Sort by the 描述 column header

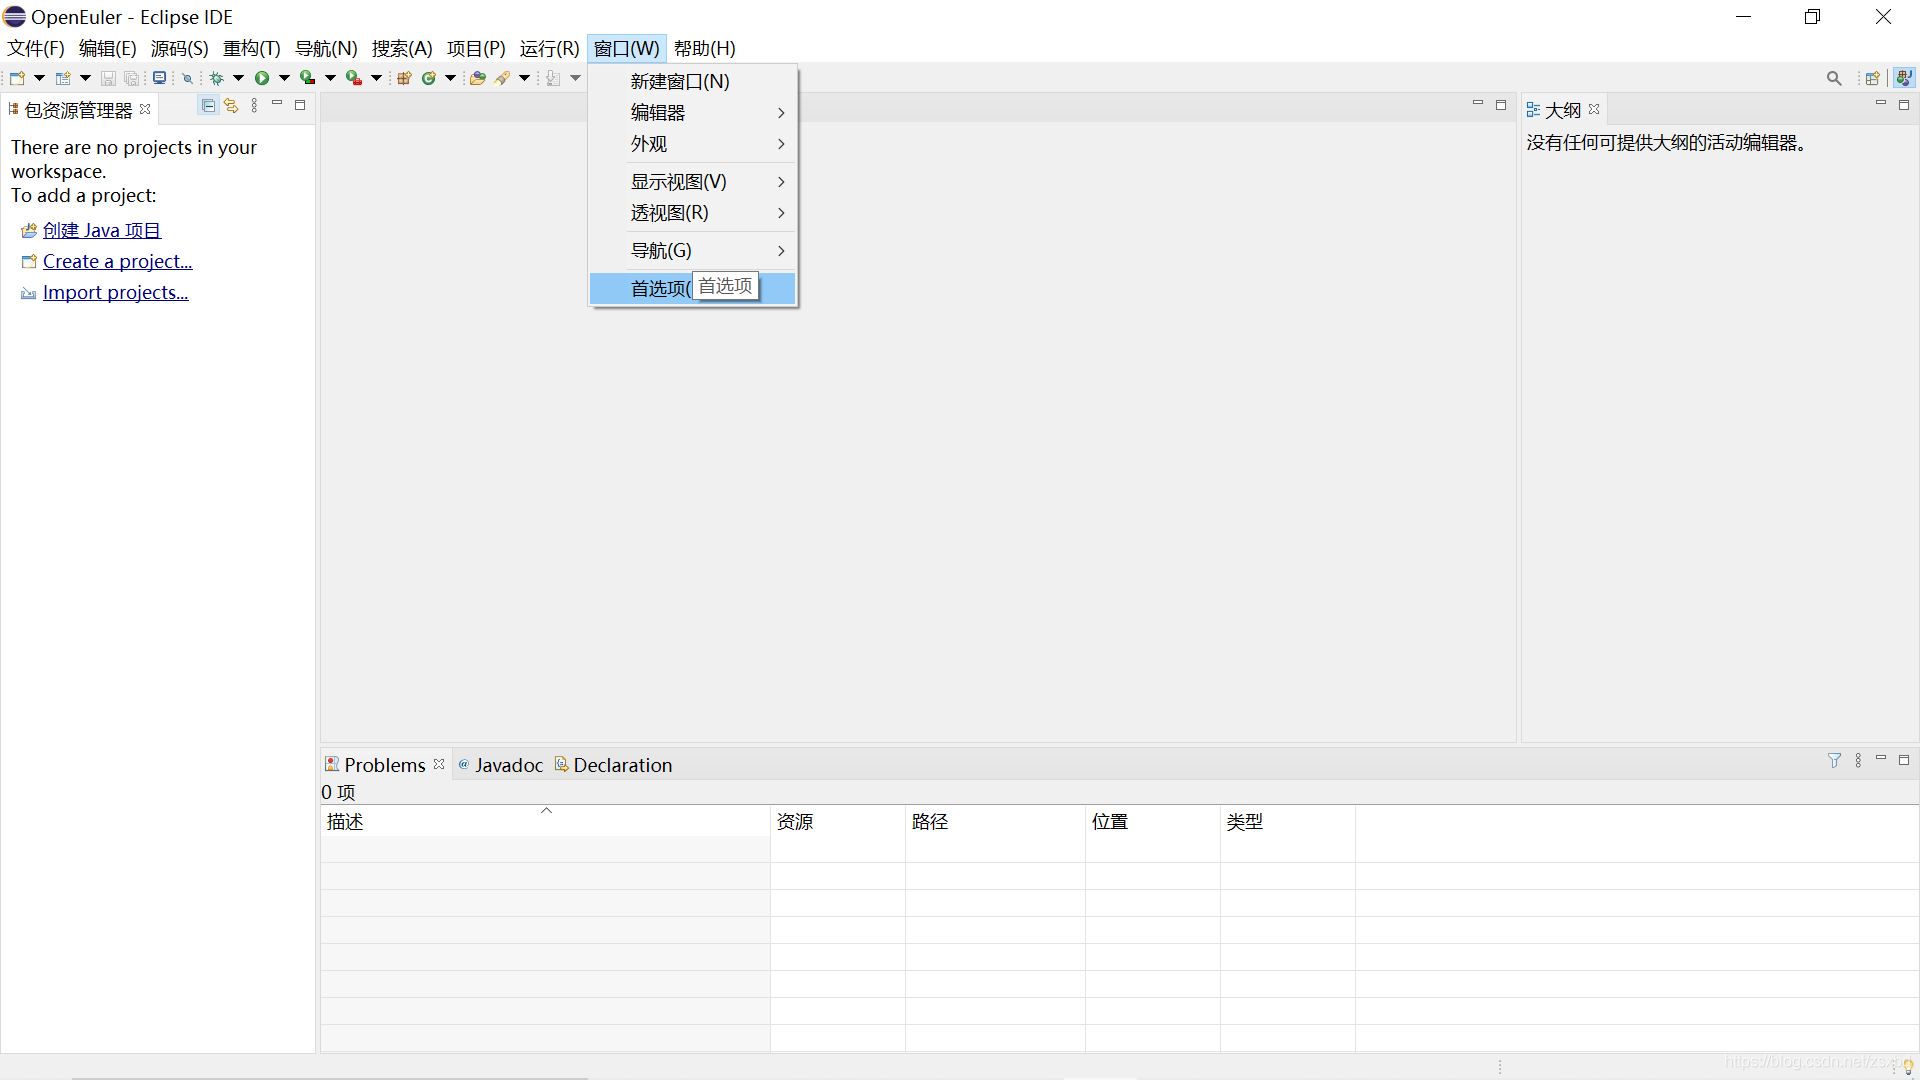345,822
